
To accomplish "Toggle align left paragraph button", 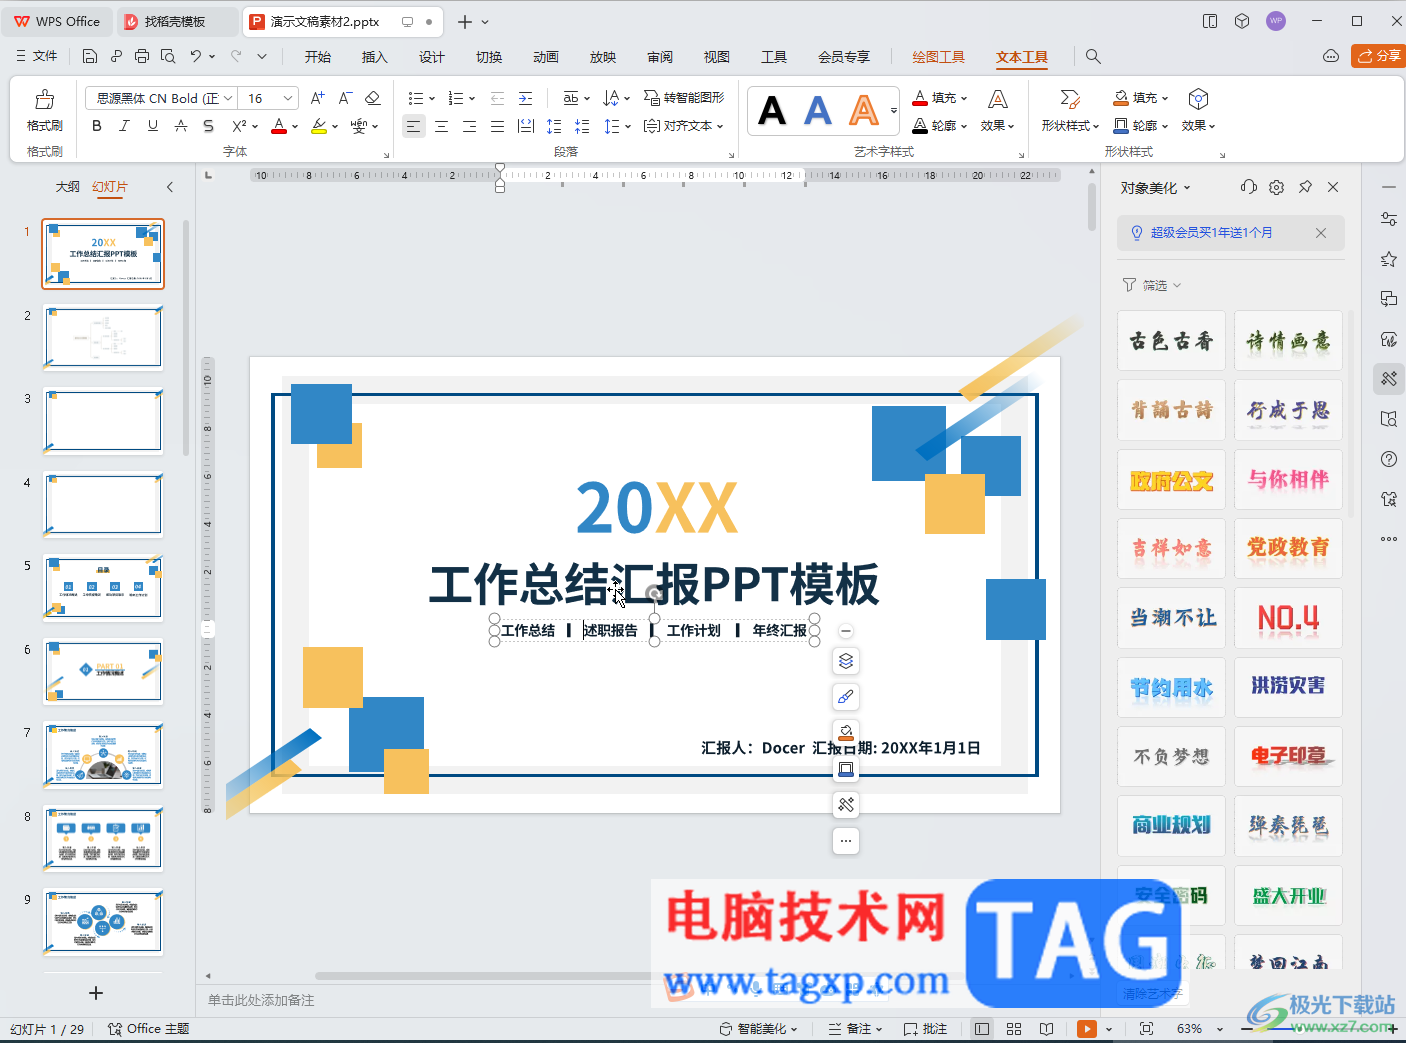I will tap(413, 126).
